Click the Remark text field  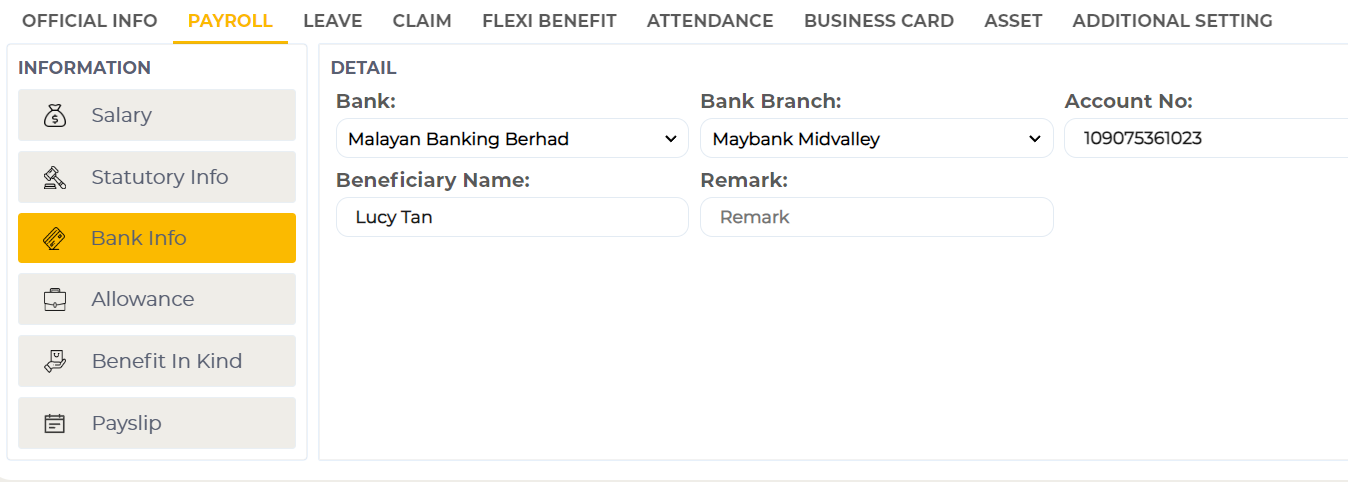pyautogui.click(x=876, y=217)
